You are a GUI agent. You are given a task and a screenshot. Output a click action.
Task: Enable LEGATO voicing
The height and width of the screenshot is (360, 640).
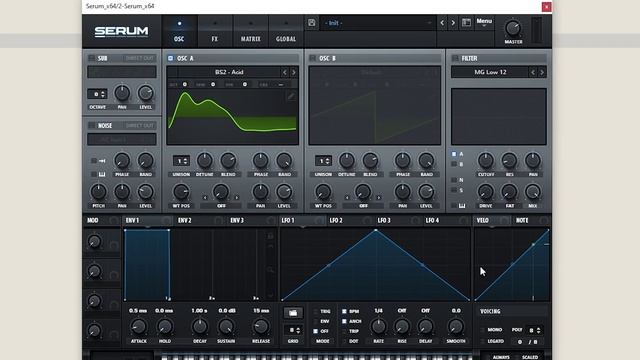483,341
